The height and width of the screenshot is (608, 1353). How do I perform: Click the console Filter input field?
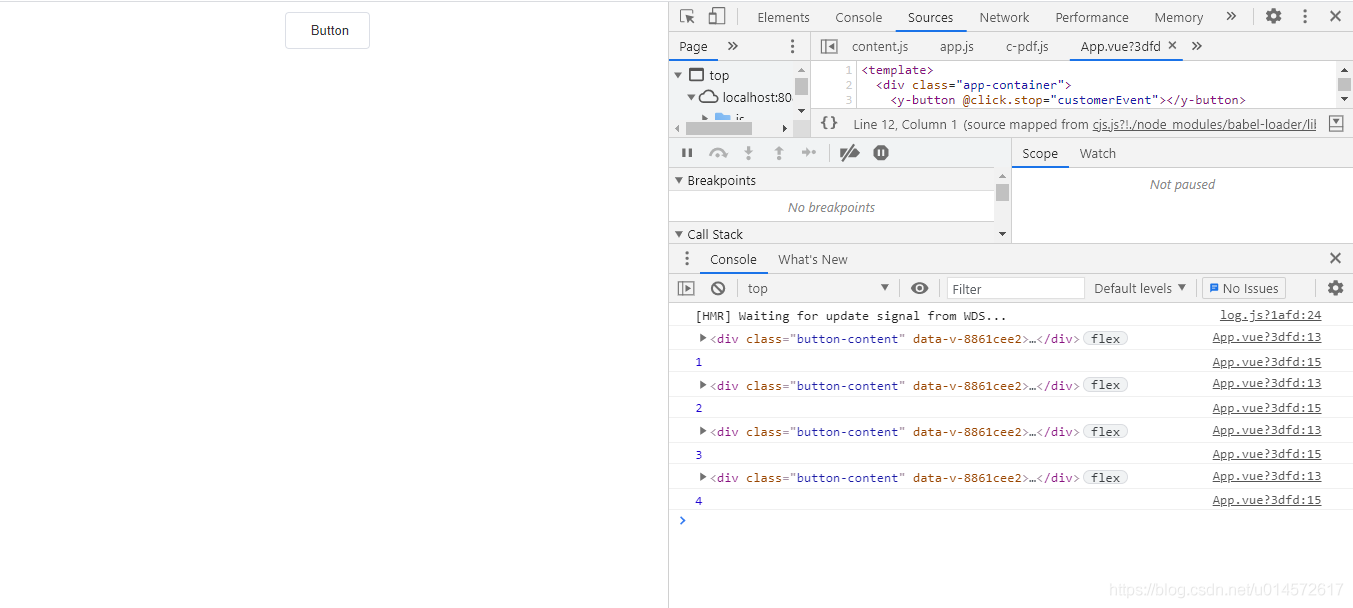coord(1016,288)
